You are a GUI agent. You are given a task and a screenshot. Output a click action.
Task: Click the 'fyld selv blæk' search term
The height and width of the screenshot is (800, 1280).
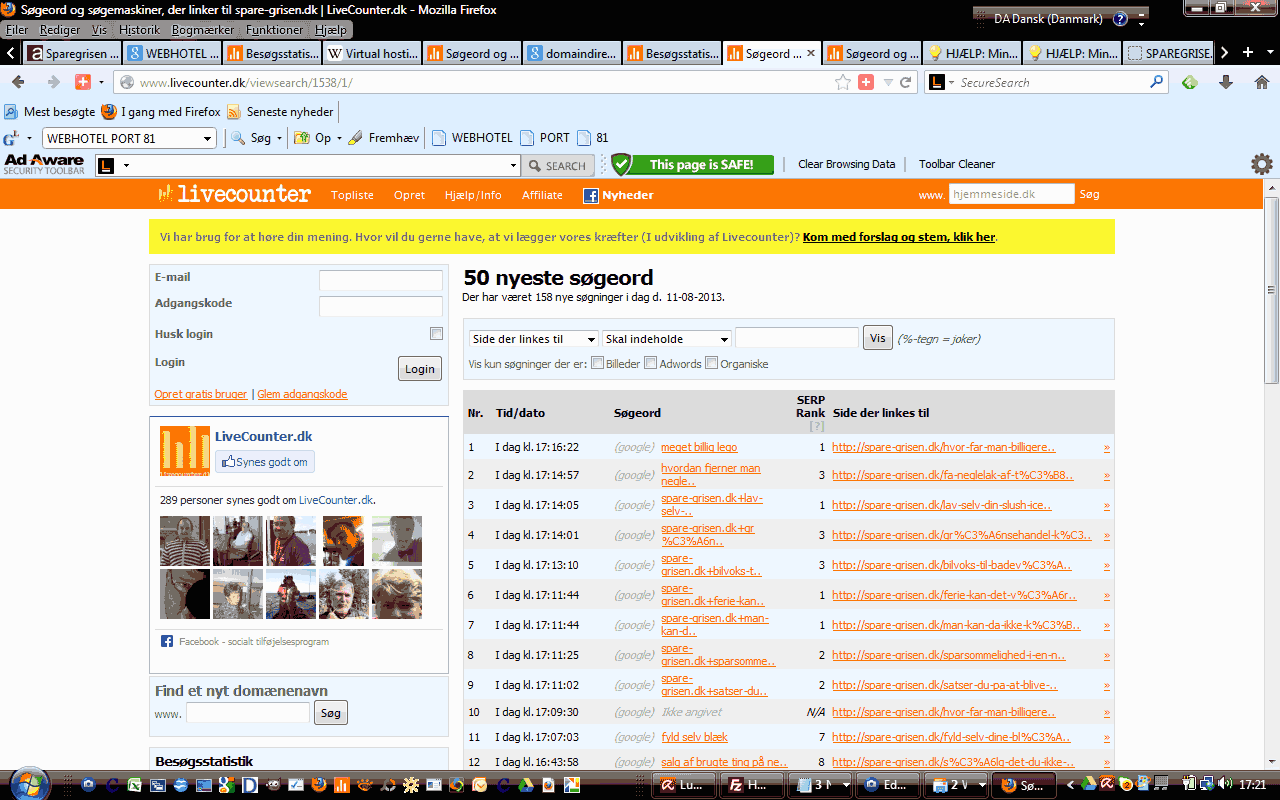(x=694, y=737)
